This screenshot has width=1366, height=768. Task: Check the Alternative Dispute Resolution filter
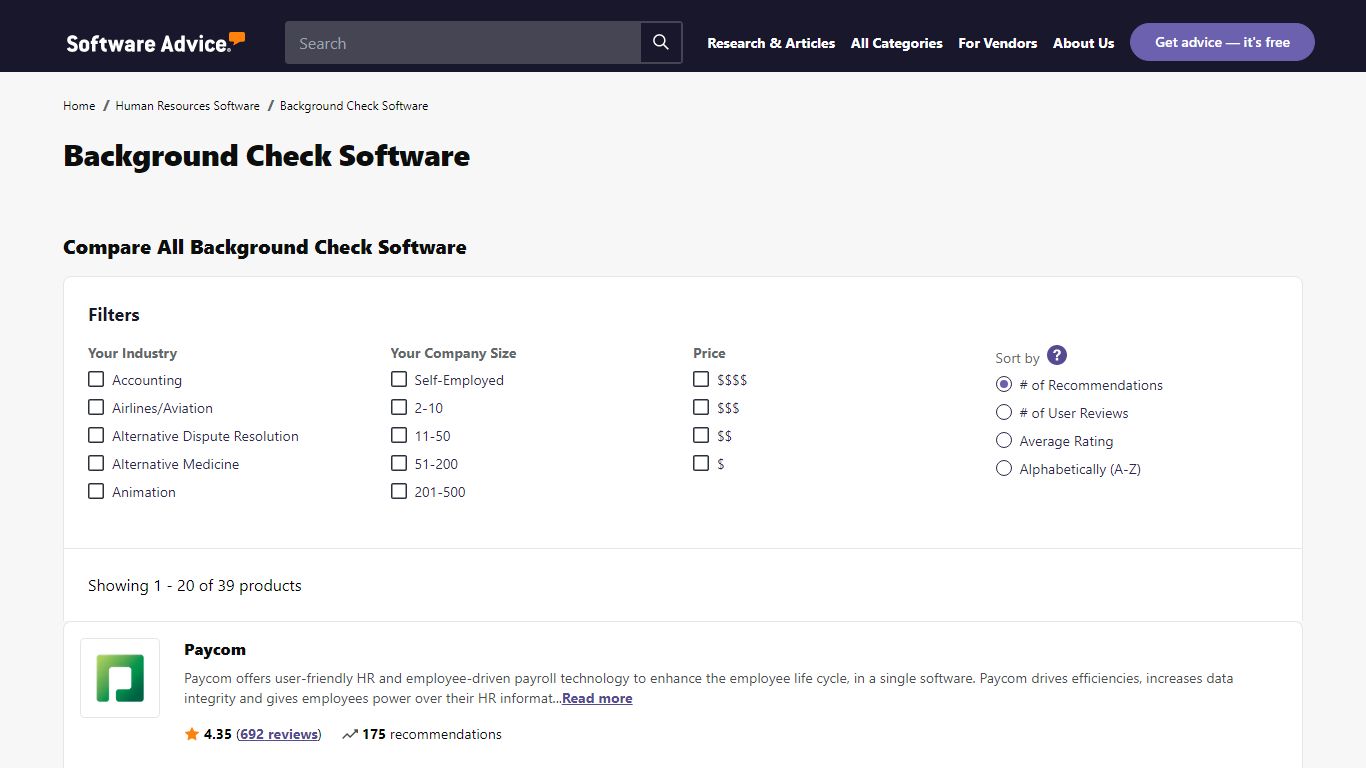(x=96, y=435)
